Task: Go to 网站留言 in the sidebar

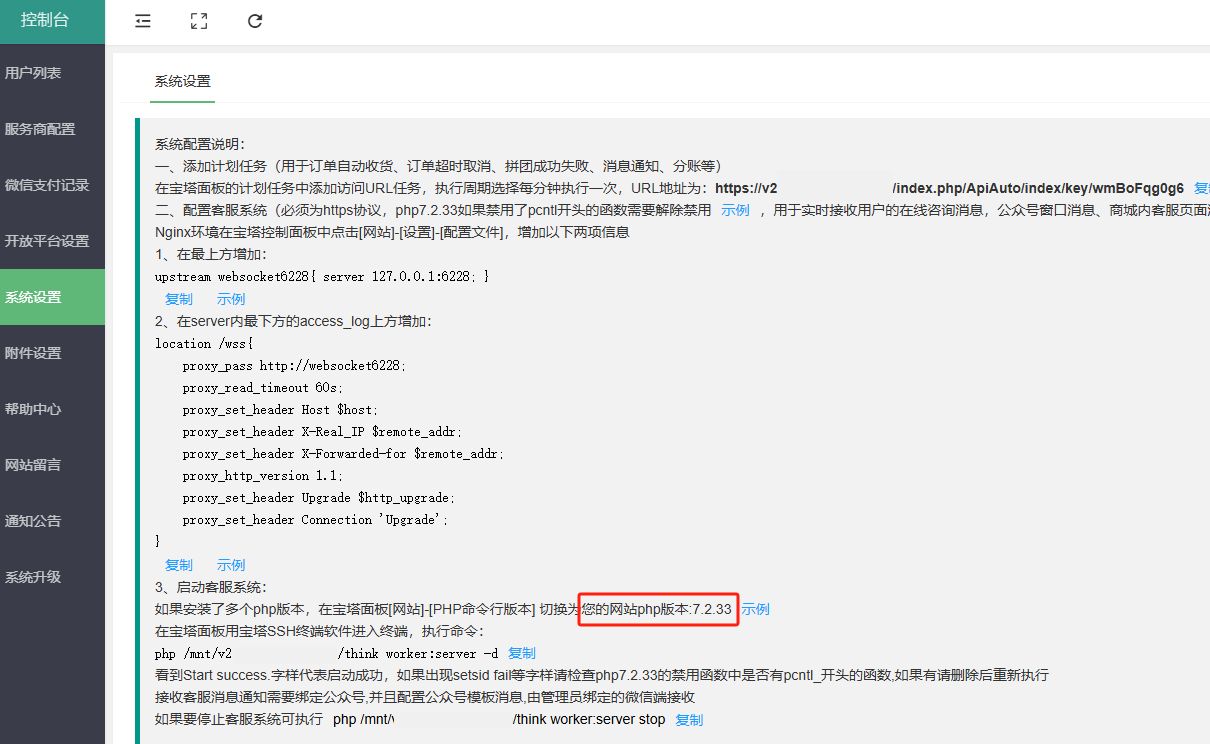Action: point(33,465)
